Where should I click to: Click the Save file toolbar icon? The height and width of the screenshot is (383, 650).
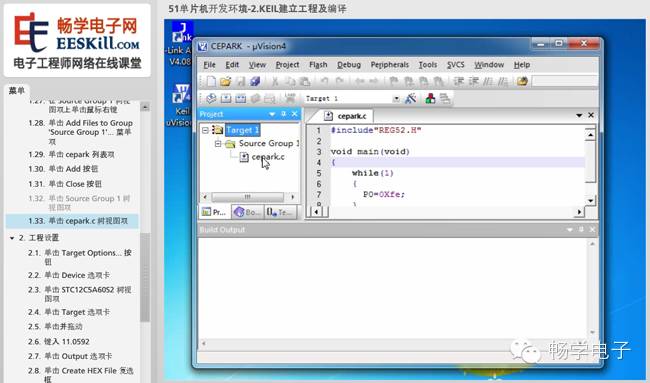coord(240,81)
